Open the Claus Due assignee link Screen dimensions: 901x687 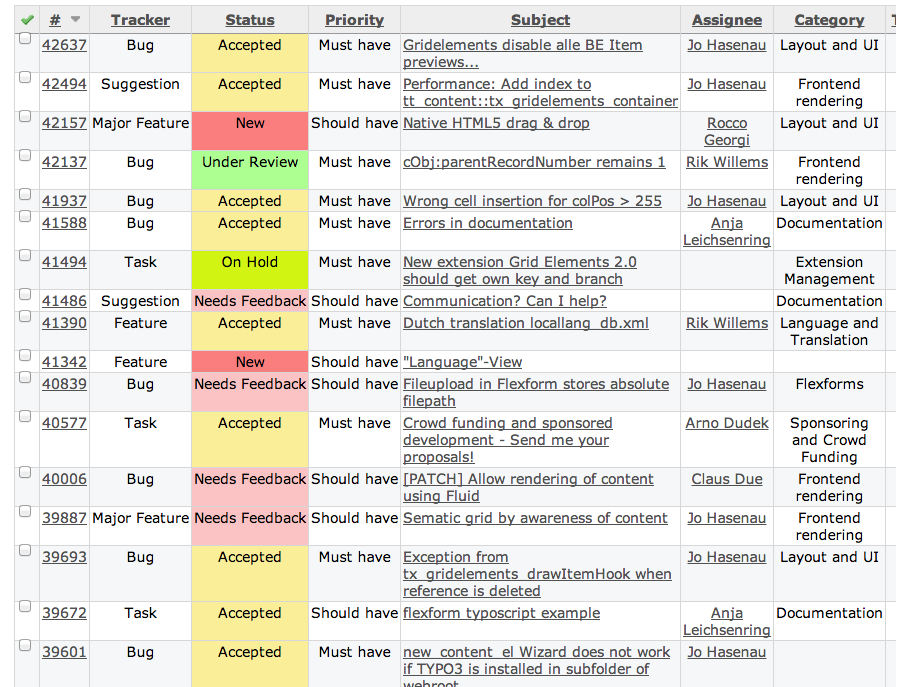click(727, 479)
